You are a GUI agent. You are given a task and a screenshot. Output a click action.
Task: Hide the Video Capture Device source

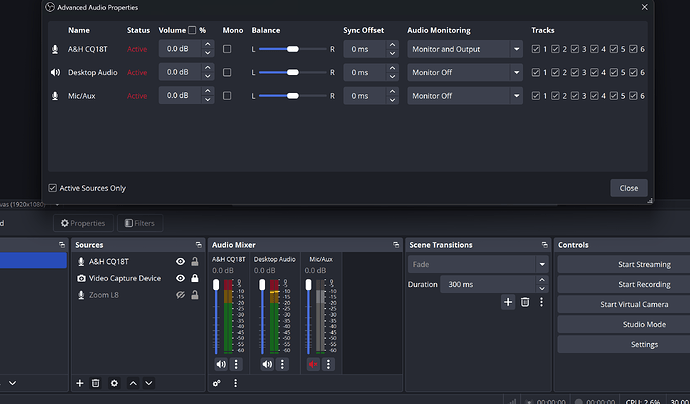tap(180, 278)
